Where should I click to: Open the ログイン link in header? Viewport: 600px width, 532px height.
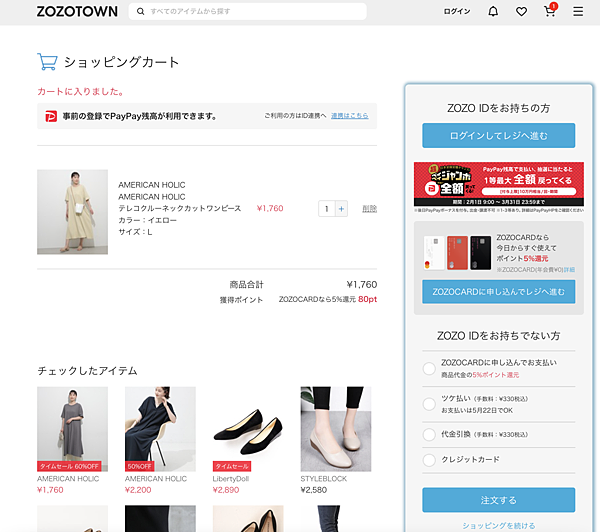pos(457,11)
